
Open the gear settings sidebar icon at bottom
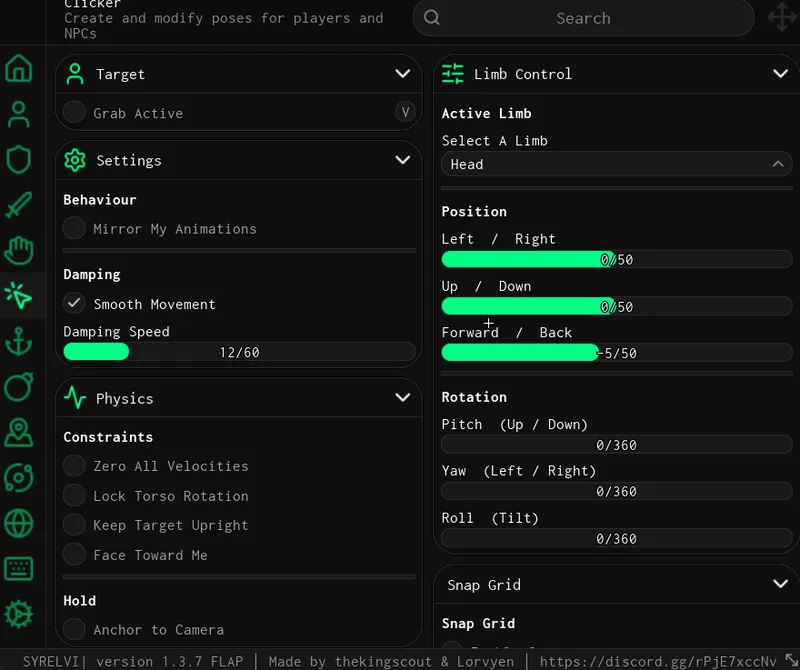tap(19, 614)
